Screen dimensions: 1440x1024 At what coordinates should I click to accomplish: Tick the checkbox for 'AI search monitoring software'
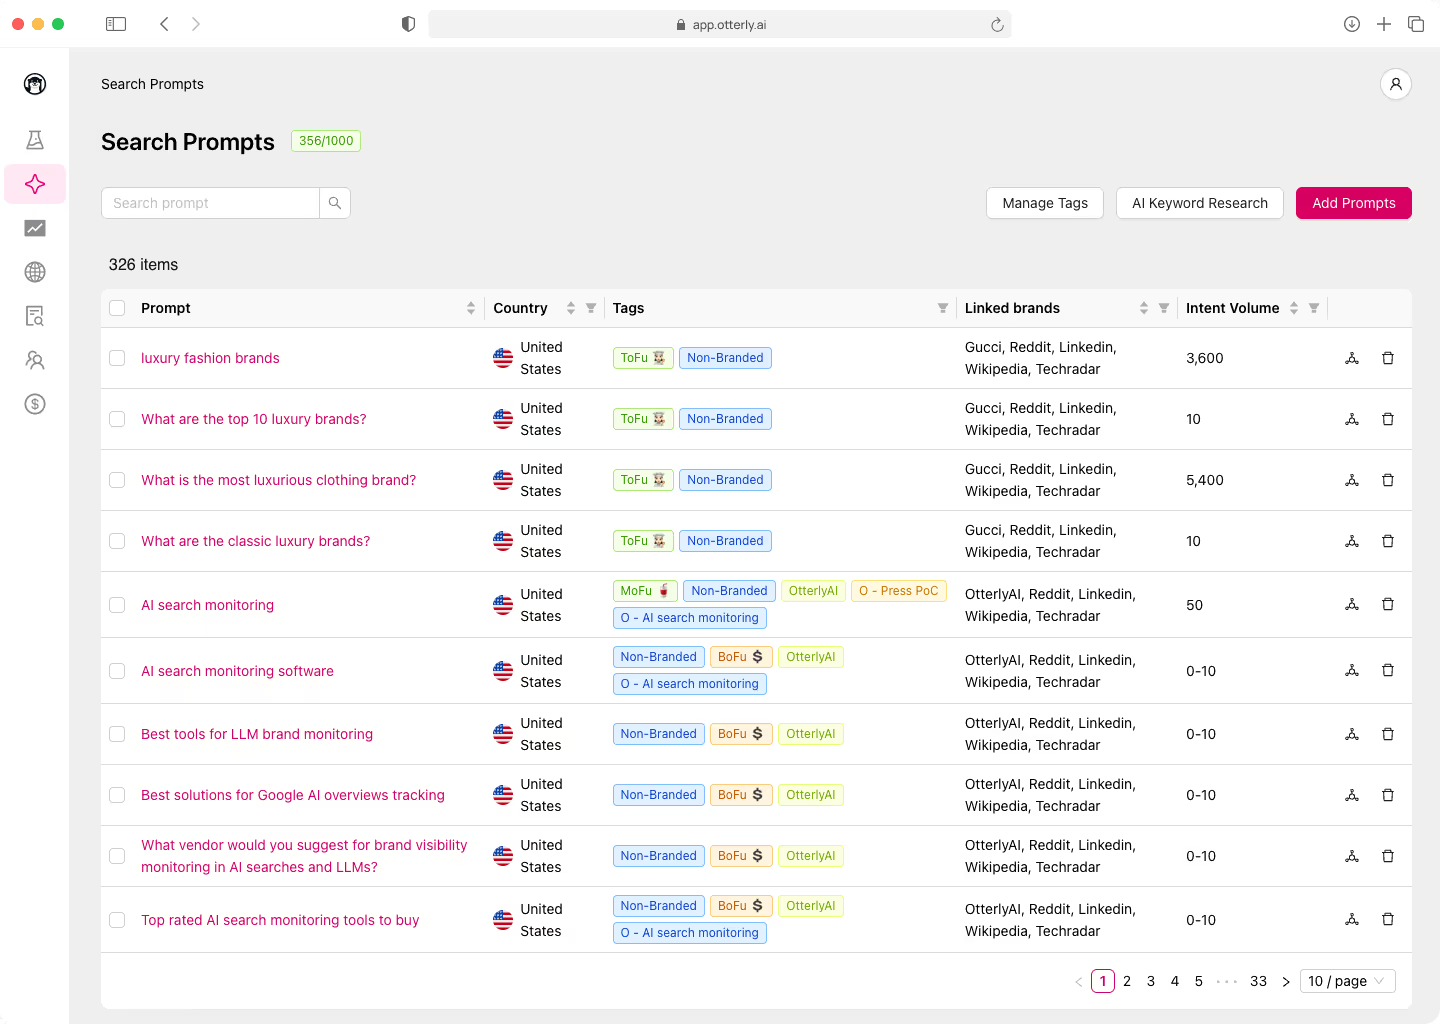coord(117,671)
